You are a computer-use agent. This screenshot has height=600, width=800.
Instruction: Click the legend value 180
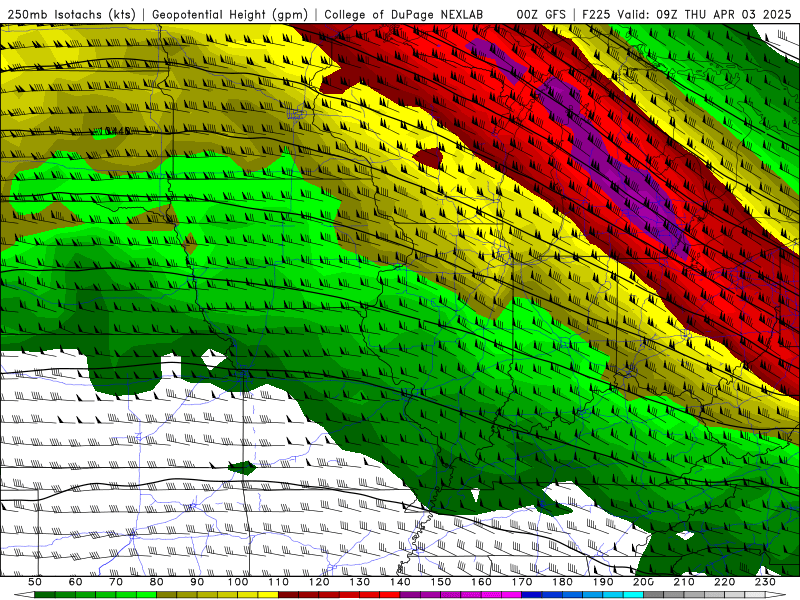point(563,582)
